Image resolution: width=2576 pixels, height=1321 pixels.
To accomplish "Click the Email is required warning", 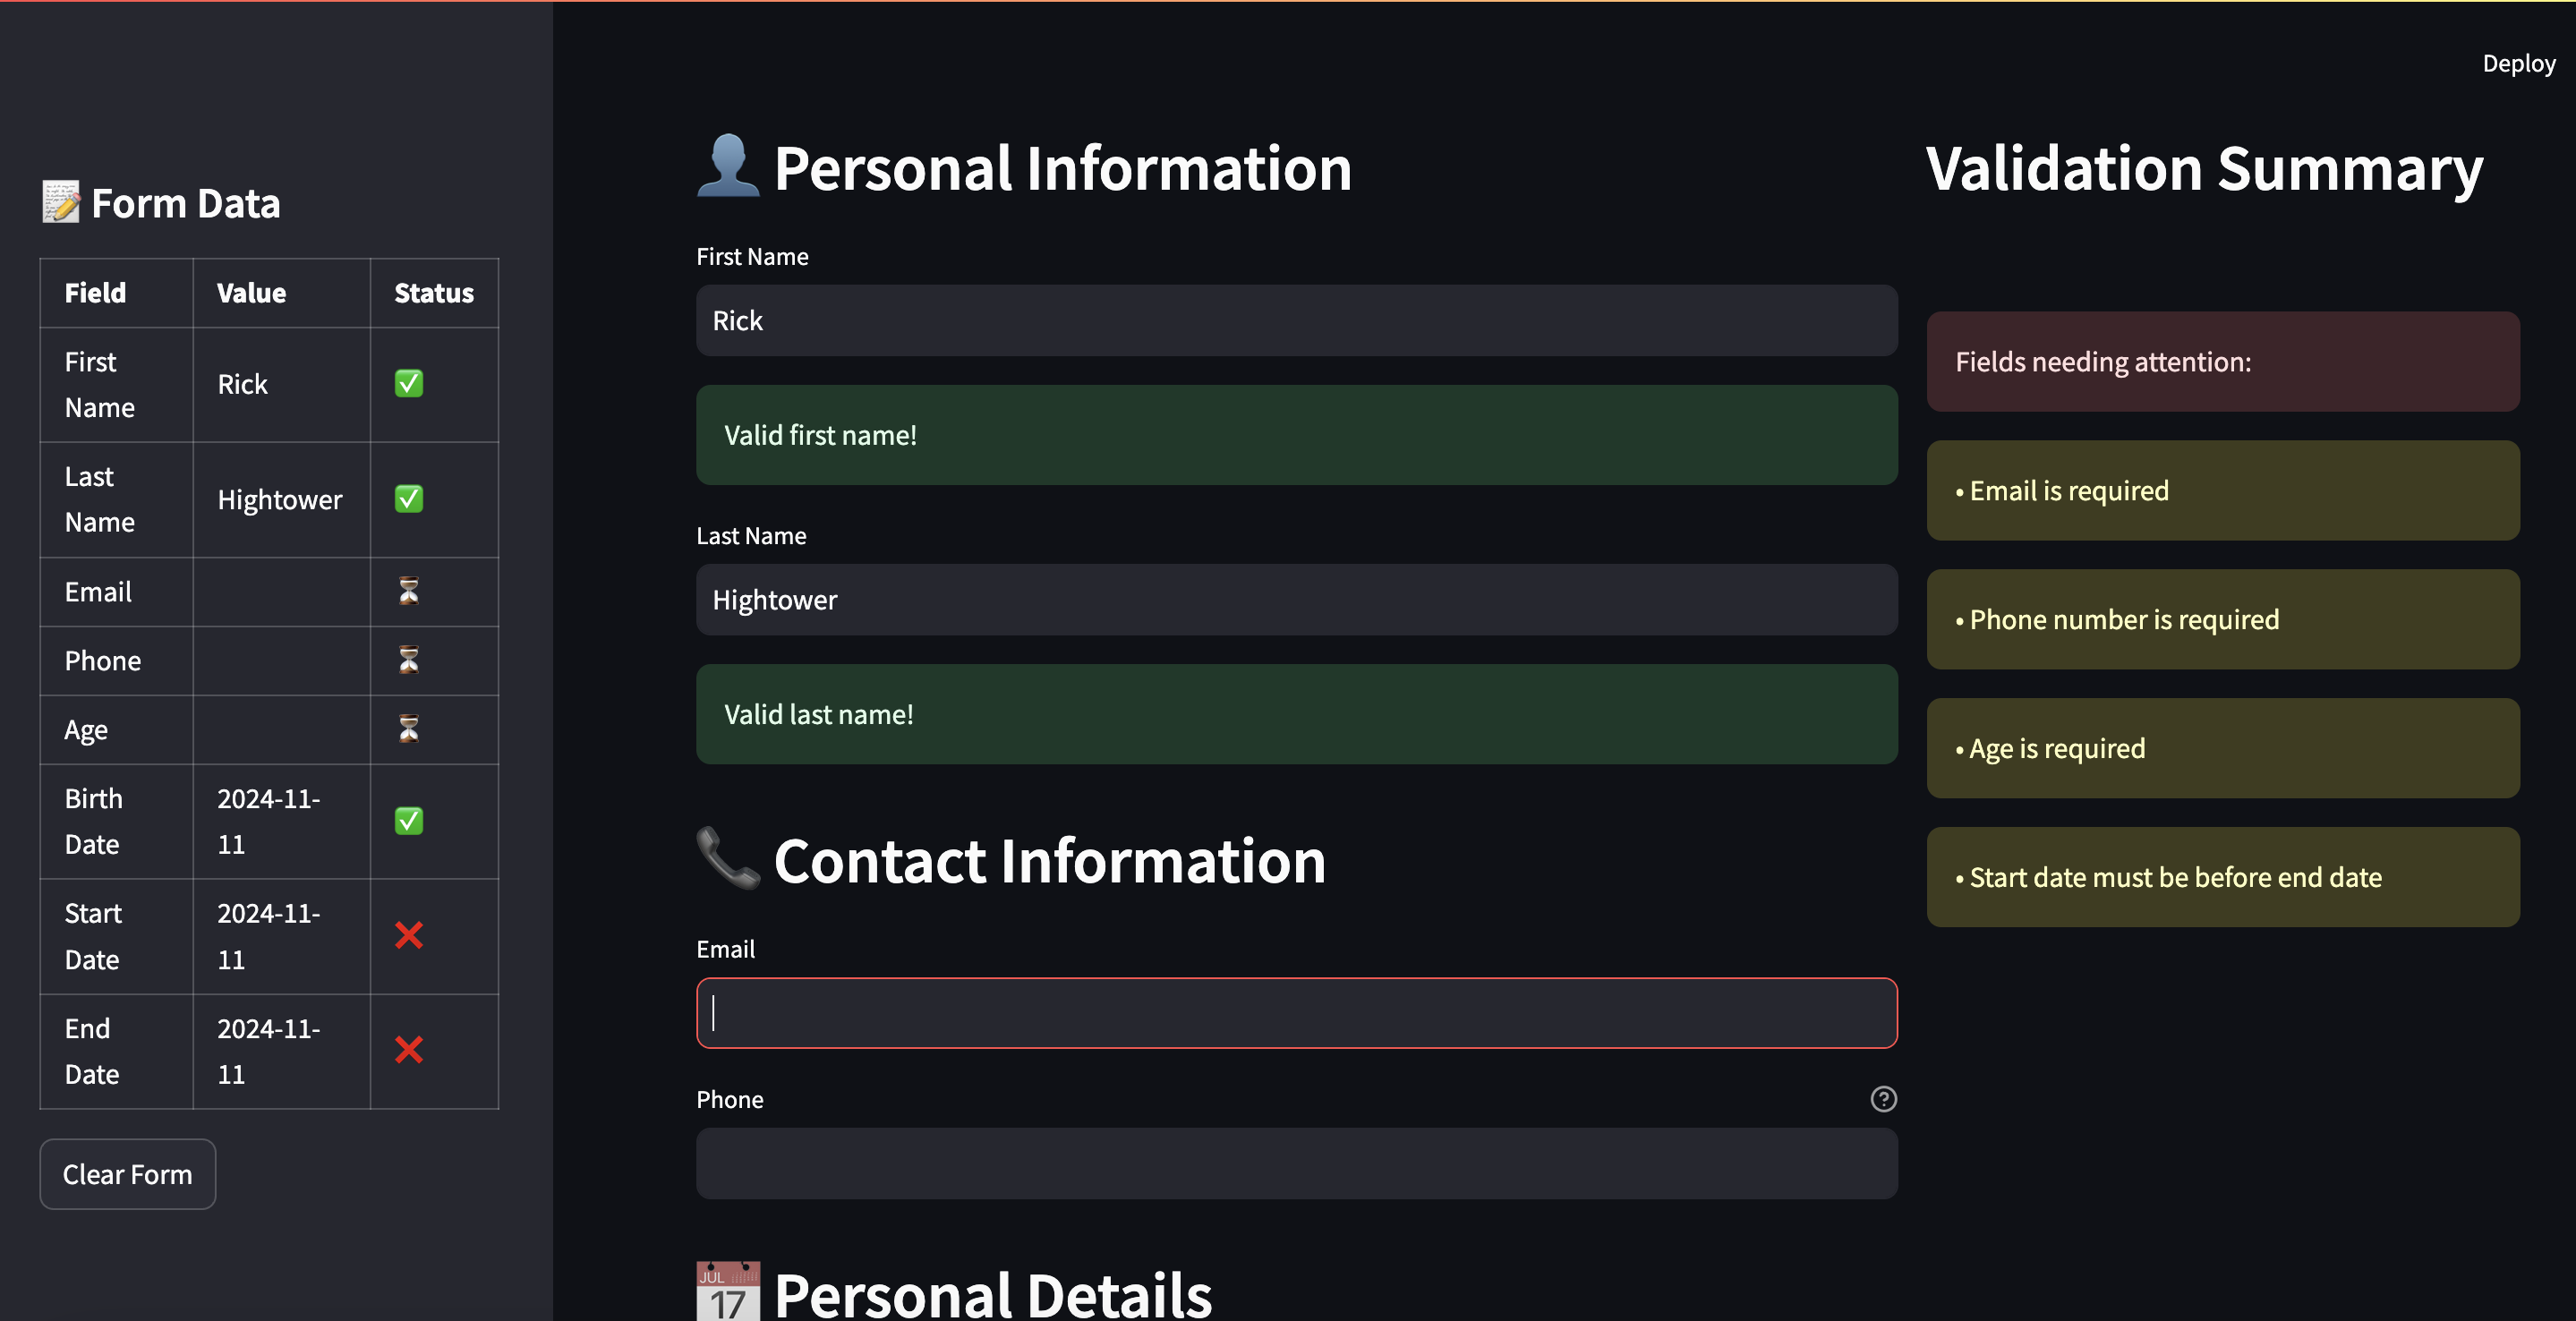I will click(2222, 491).
